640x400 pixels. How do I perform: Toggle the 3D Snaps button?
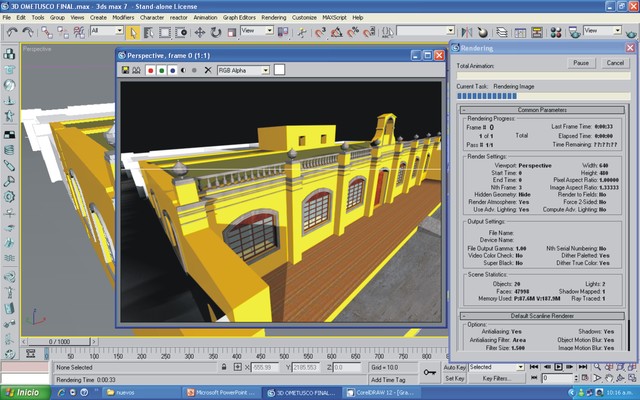320,32
